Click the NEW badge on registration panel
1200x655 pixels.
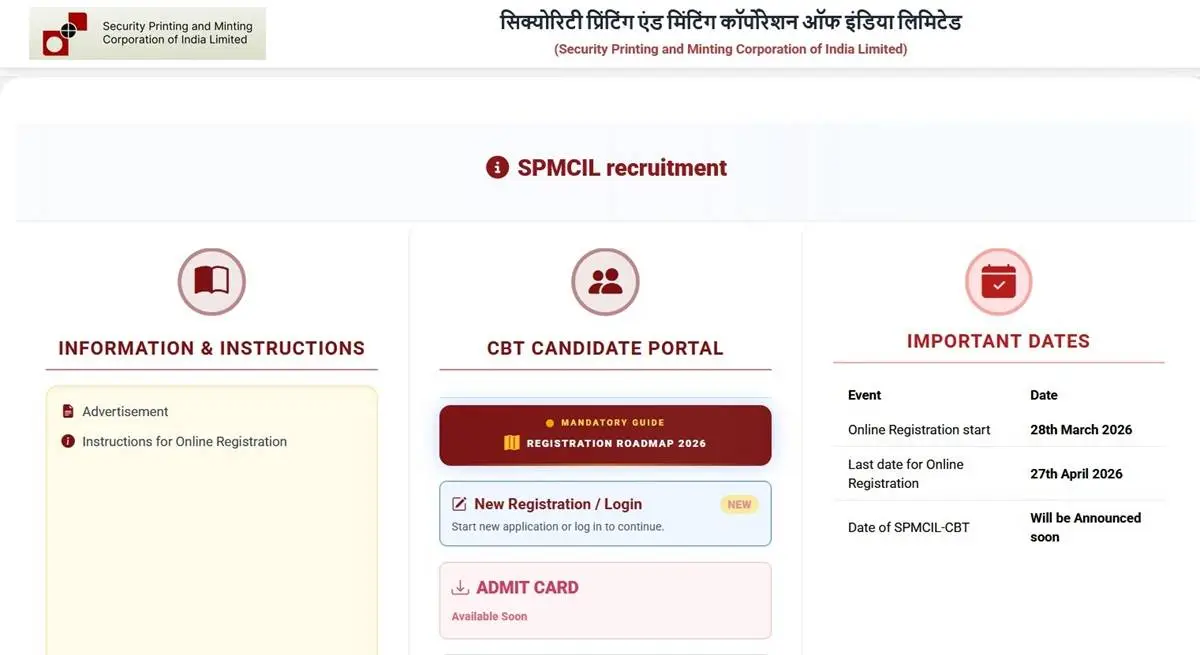click(x=739, y=504)
